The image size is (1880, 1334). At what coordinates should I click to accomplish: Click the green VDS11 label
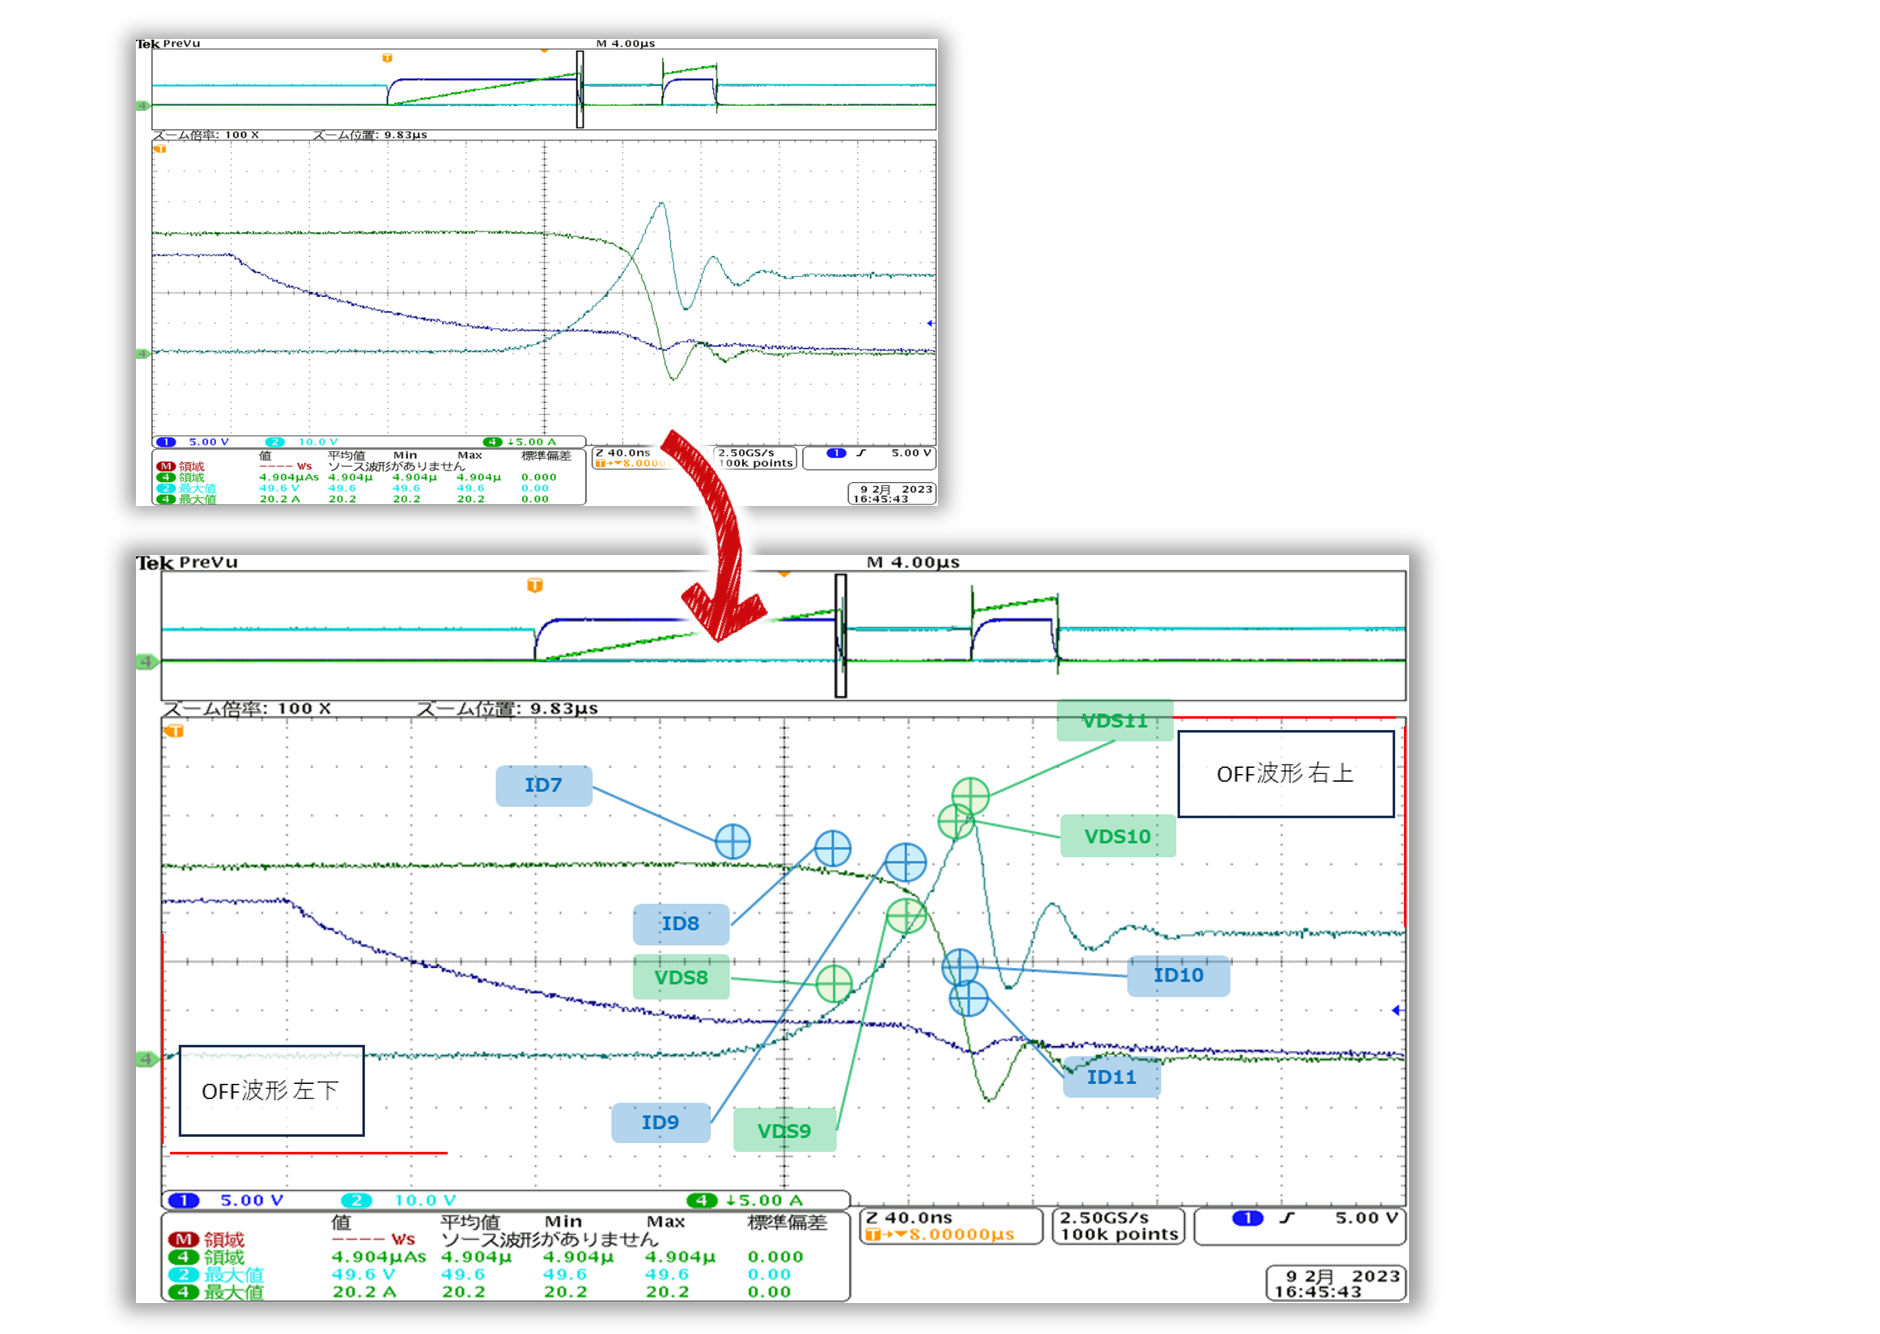point(1114,721)
